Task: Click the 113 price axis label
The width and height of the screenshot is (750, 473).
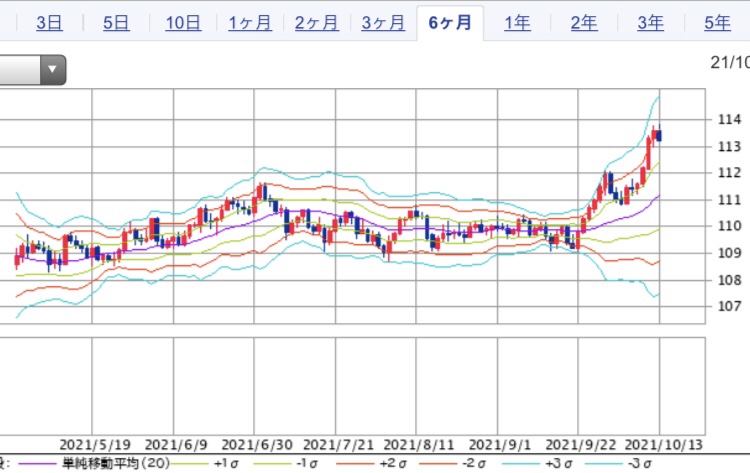Action: [729, 146]
